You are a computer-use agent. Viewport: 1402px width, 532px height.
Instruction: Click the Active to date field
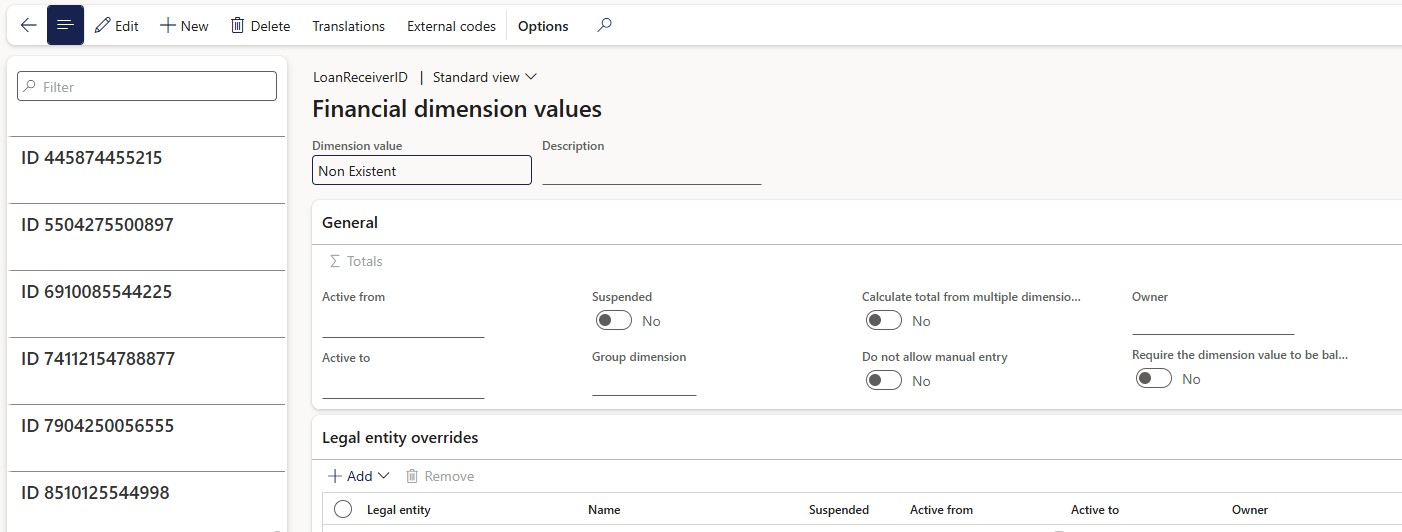[x=403, y=384]
